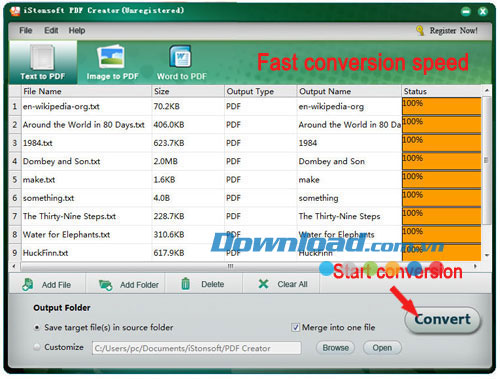
Task: Select file HuckFinn.txt
Action: [45, 253]
